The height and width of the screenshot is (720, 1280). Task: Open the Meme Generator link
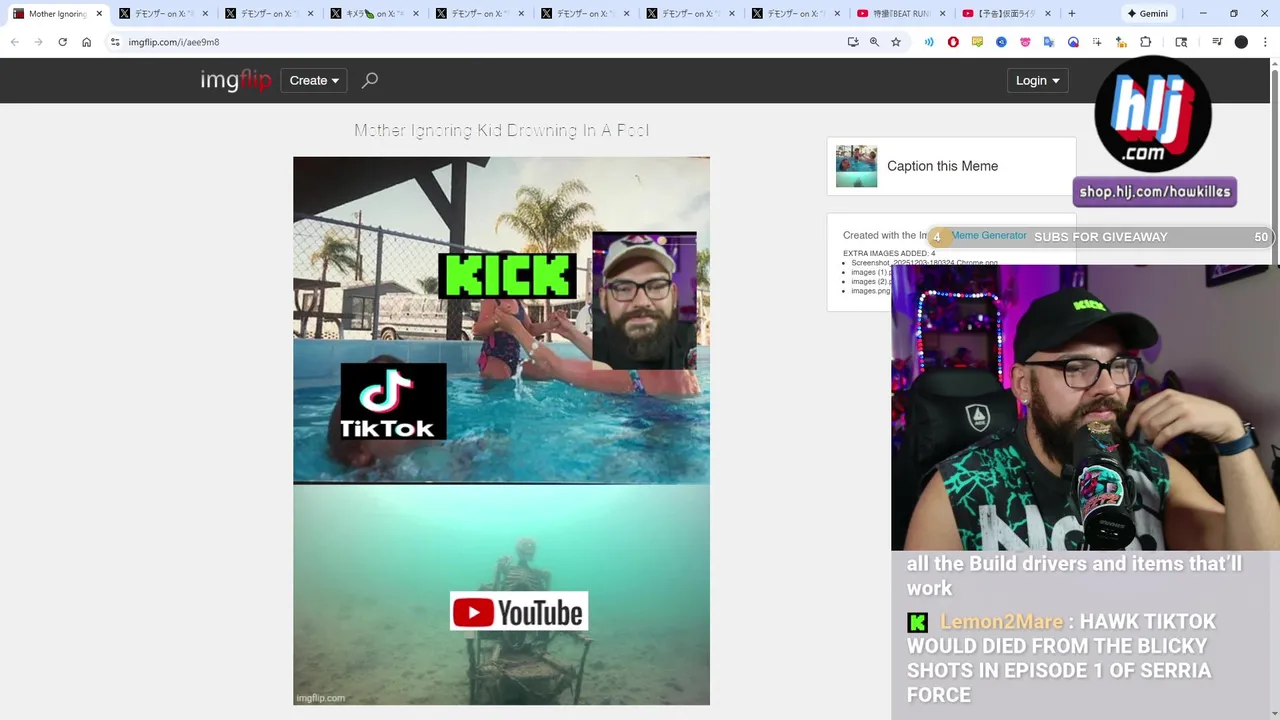point(989,235)
